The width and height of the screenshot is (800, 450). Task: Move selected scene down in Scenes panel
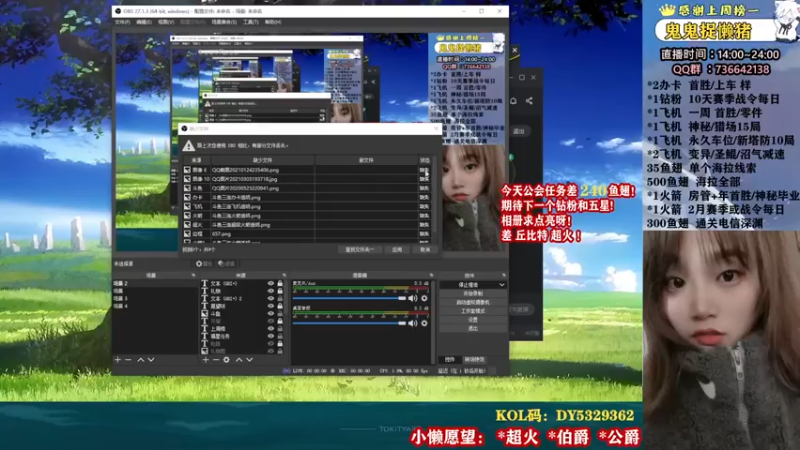pos(151,360)
